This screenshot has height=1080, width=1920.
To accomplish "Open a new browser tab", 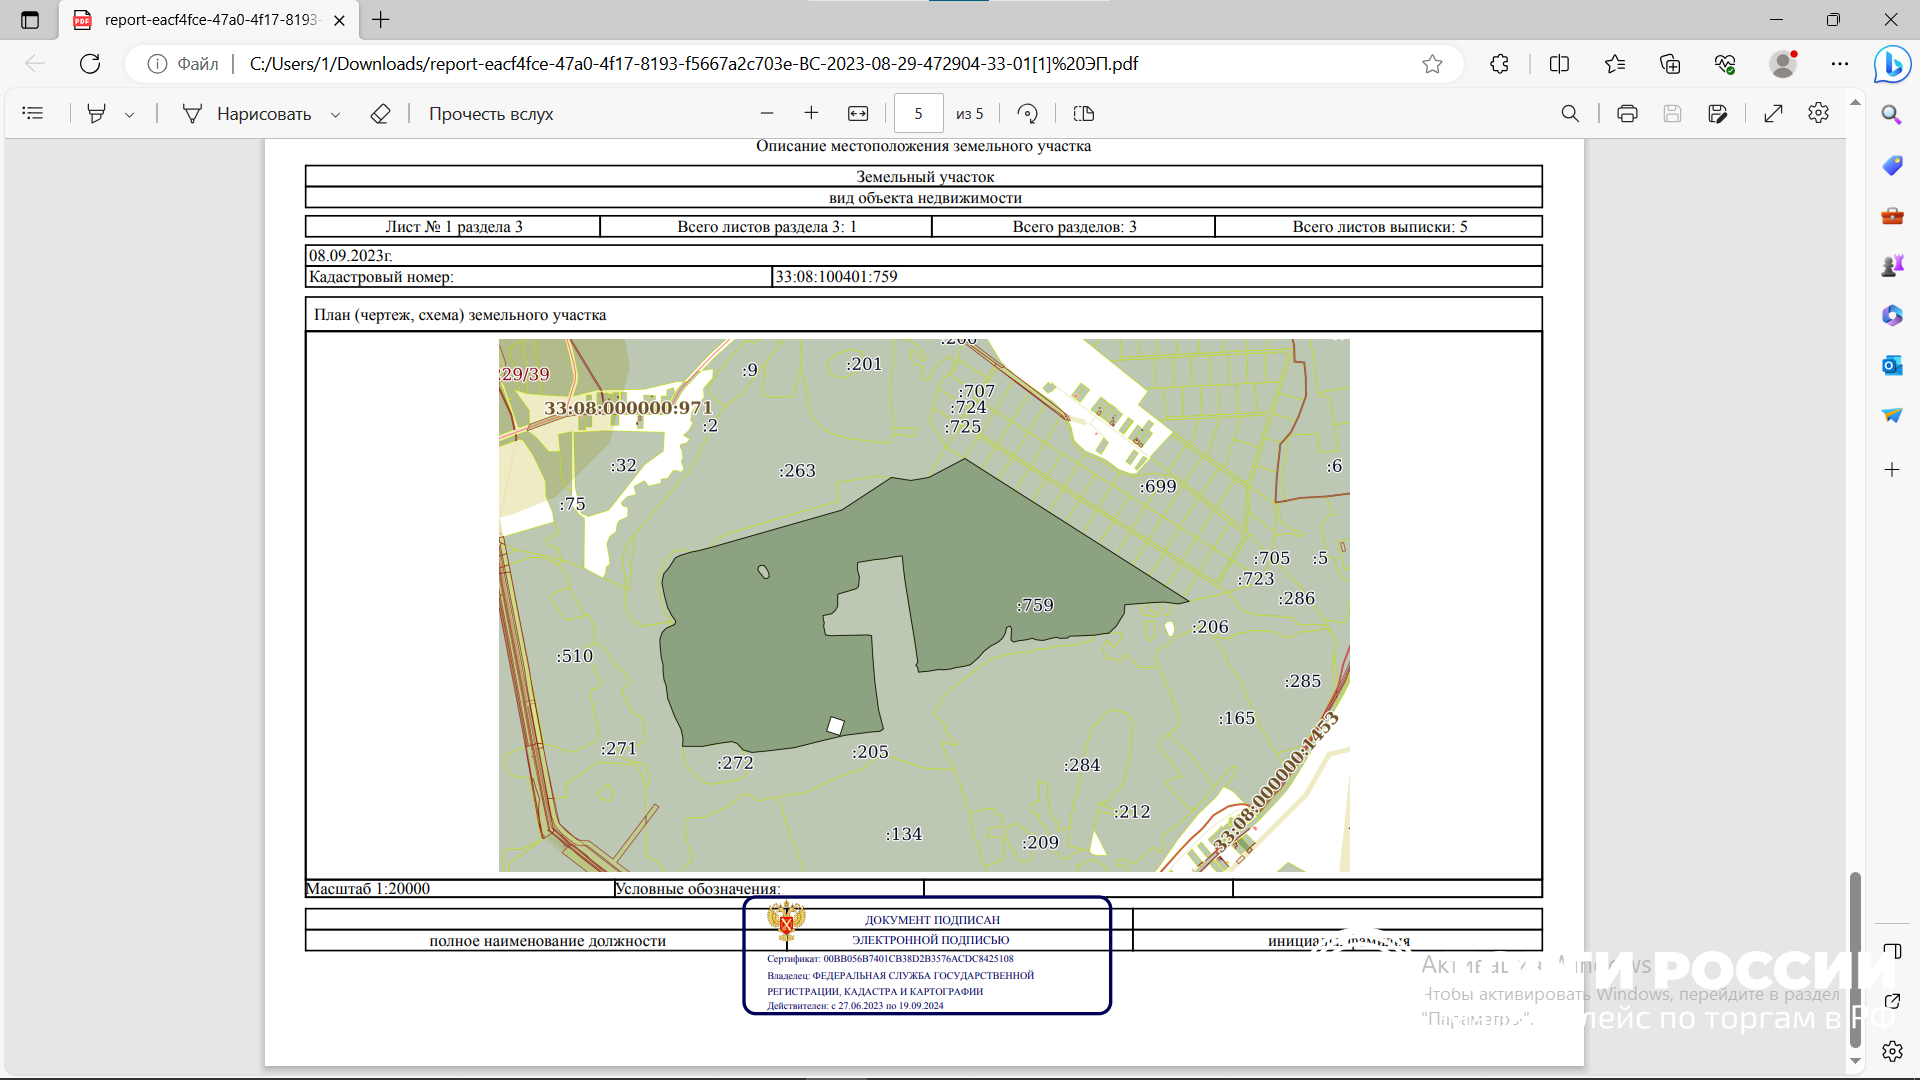I will pos(381,20).
